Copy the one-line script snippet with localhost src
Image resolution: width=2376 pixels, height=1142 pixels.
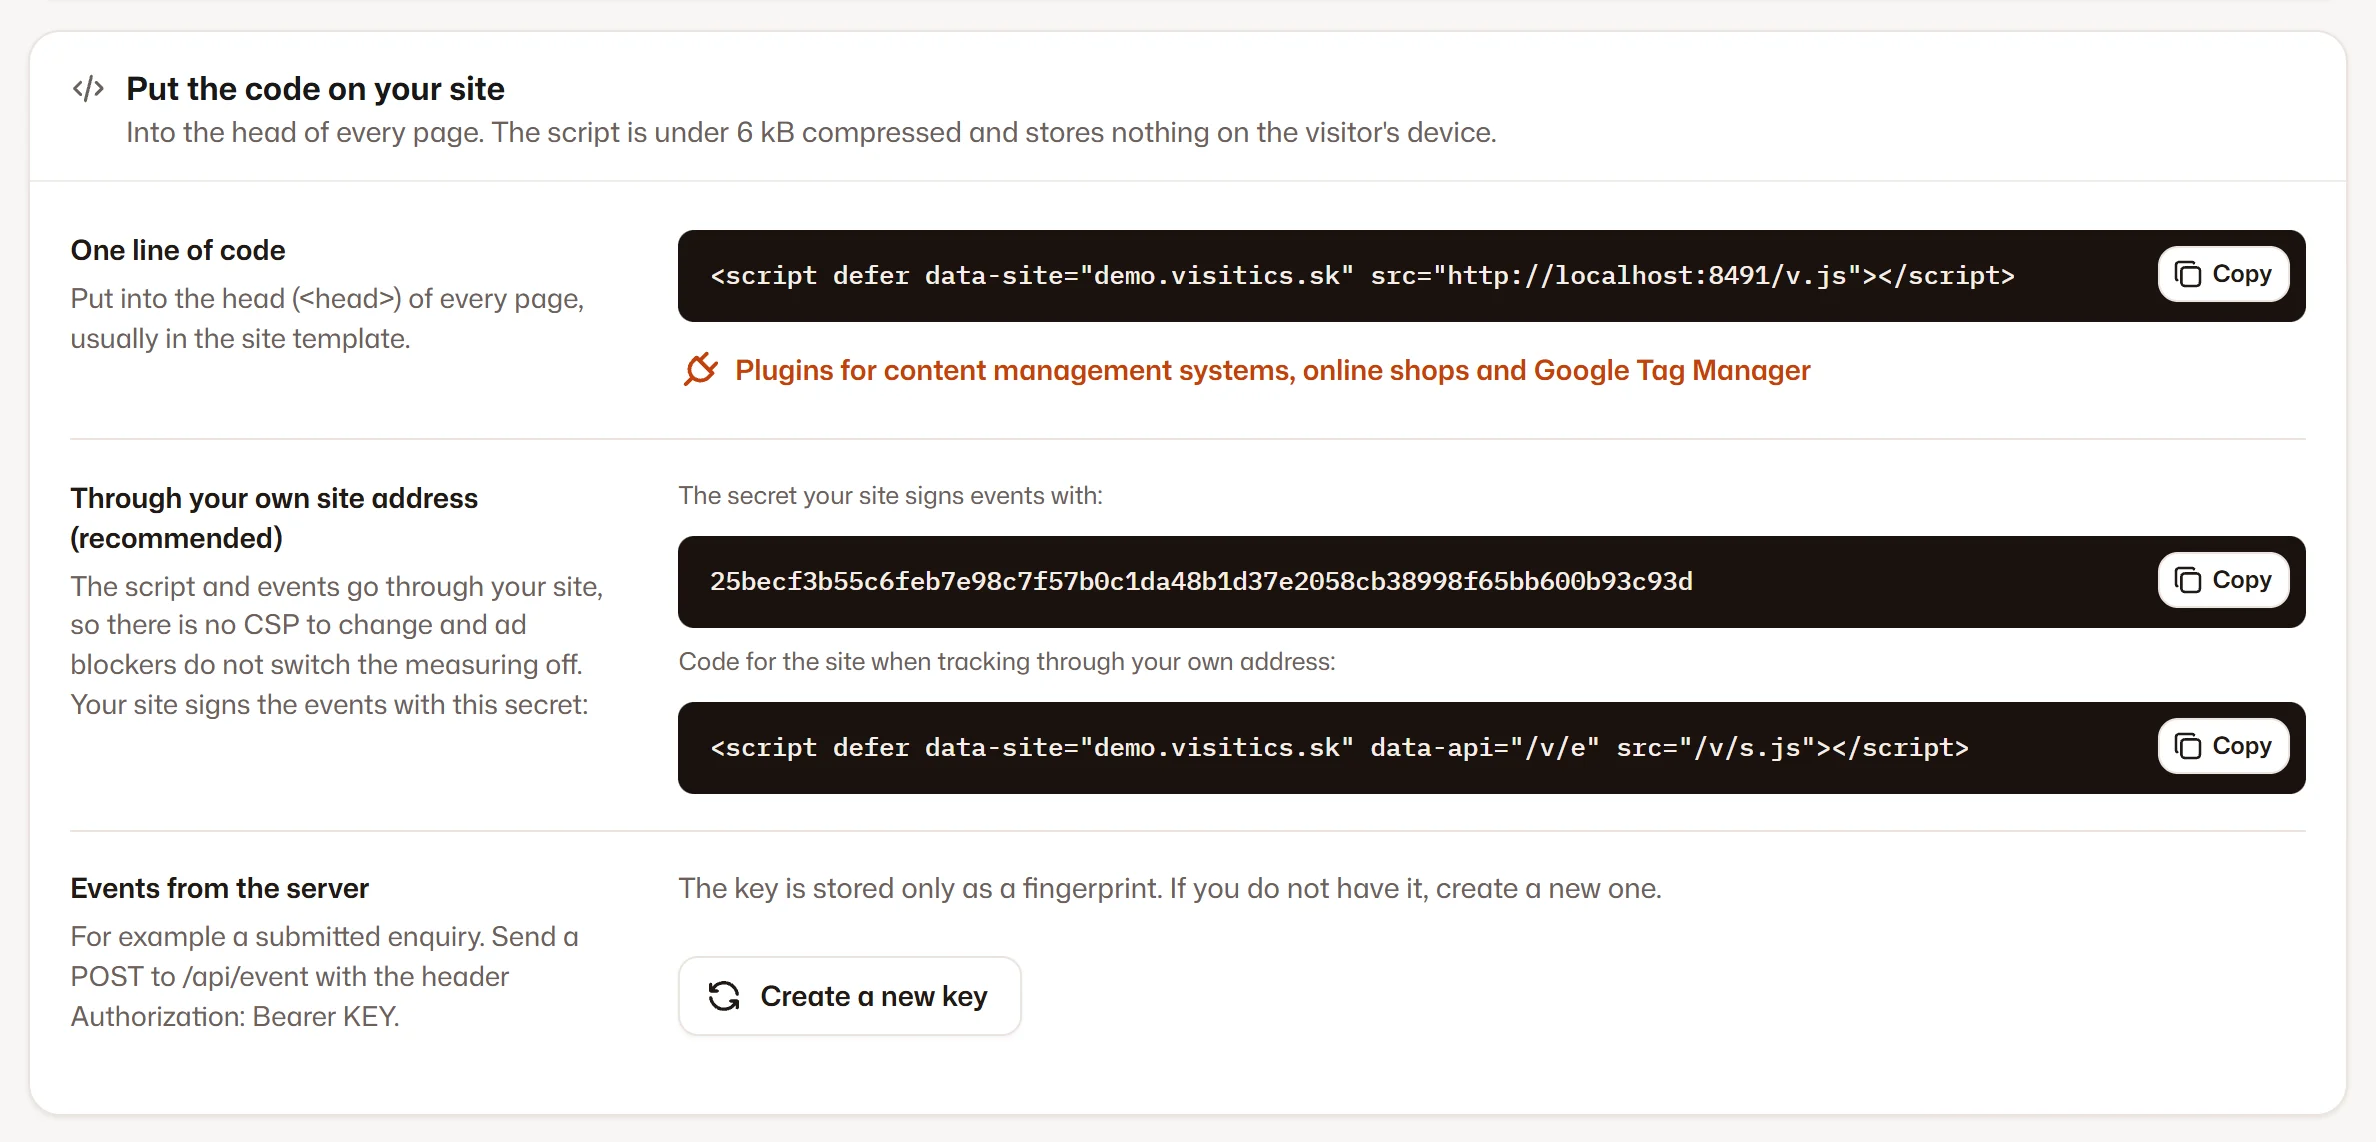(2223, 274)
